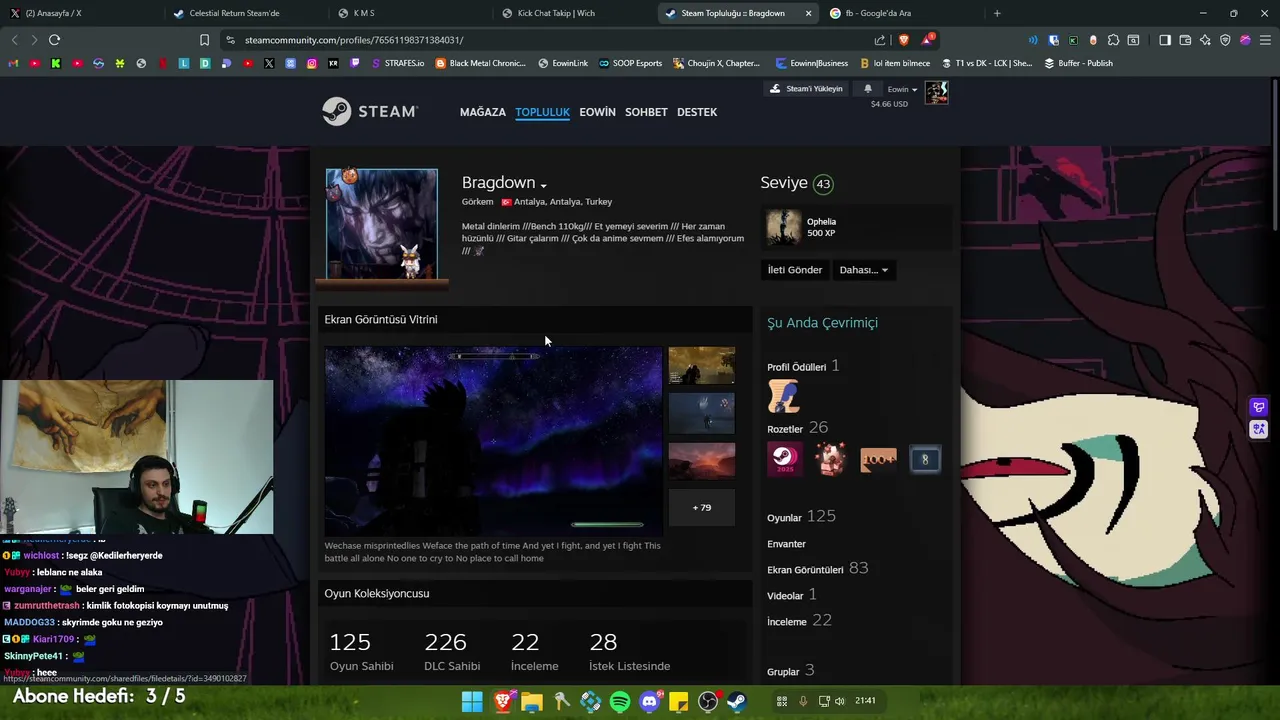Click the X bookmark icon in bookmarks bar

click(x=269, y=63)
